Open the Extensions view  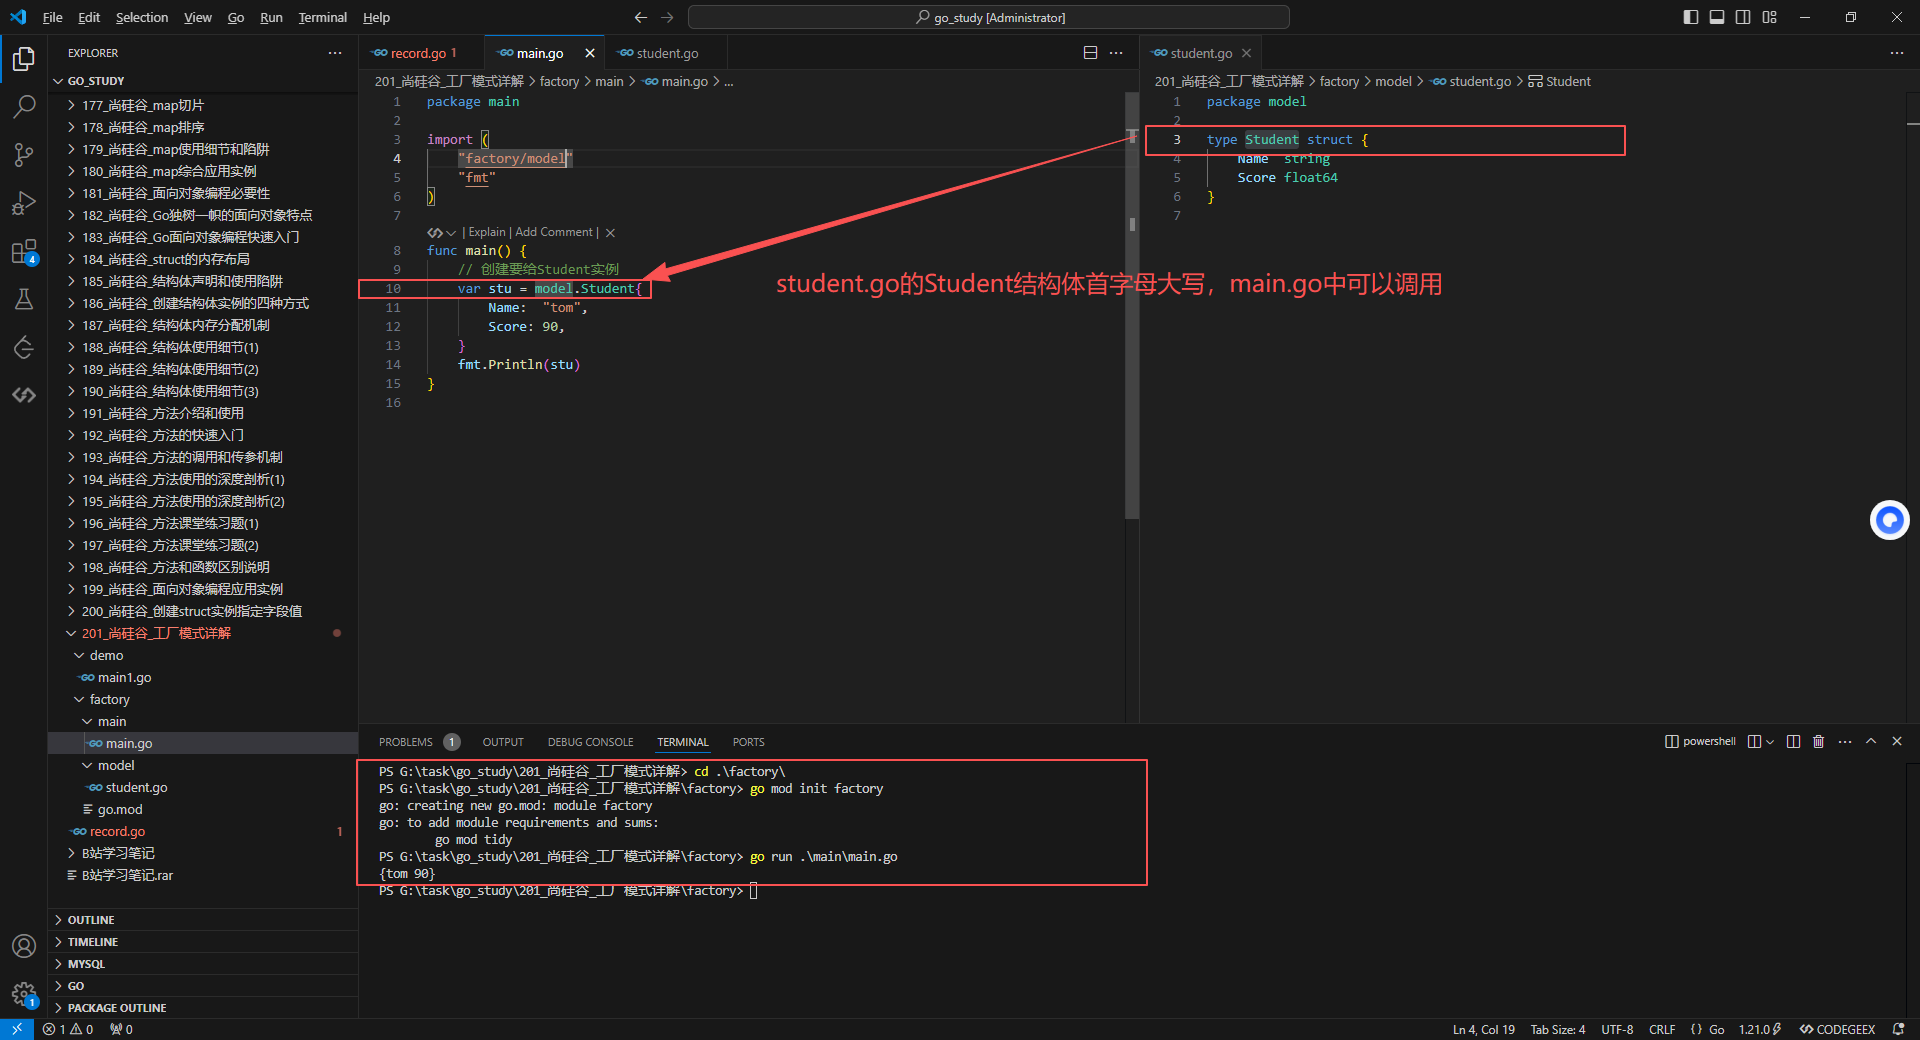[24, 251]
